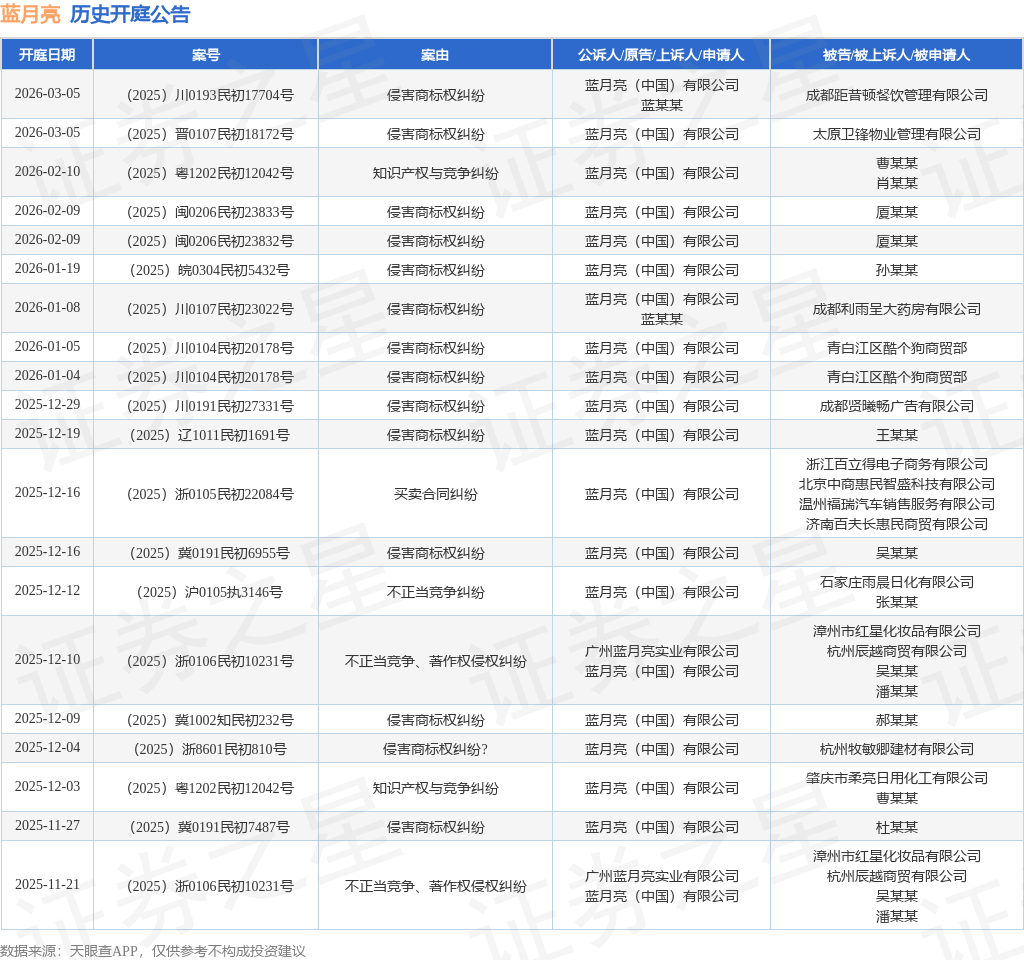Click the date 2026-01-19

coord(47,268)
